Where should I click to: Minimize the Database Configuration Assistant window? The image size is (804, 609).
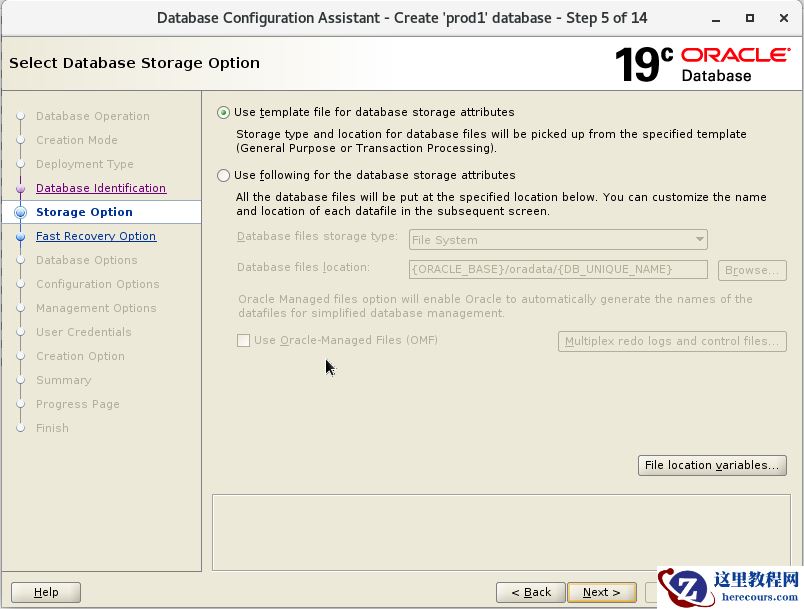point(716,18)
